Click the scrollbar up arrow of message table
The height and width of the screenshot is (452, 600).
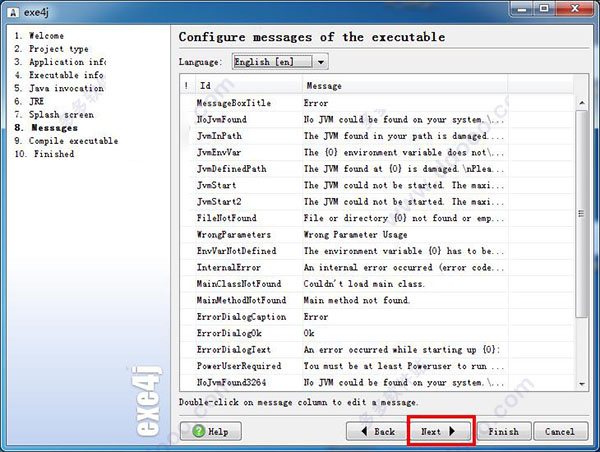pos(582,103)
